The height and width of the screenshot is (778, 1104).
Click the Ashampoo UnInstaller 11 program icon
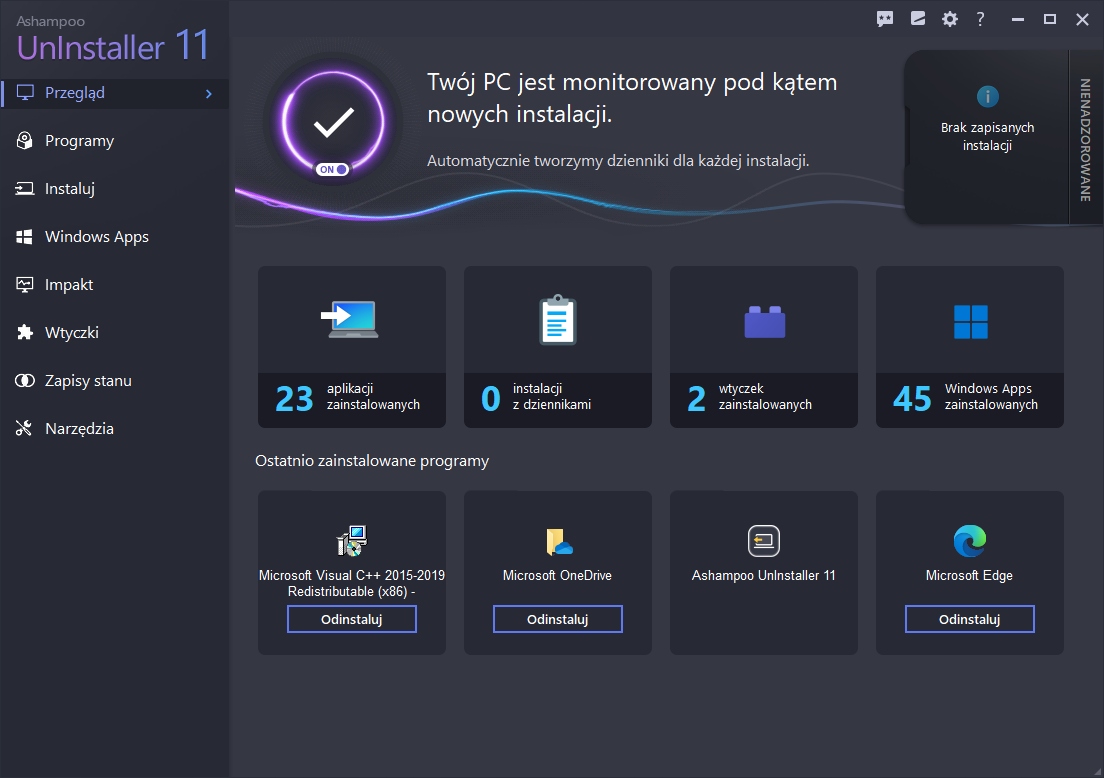tap(764, 541)
